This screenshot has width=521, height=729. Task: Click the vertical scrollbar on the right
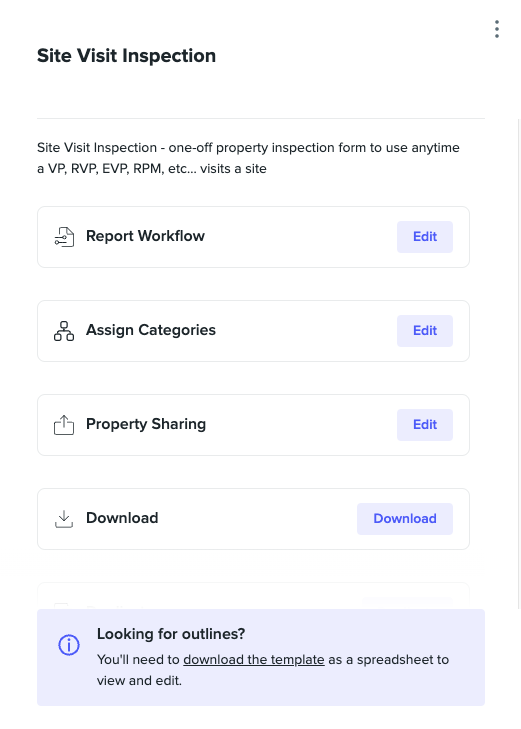click(x=519, y=364)
